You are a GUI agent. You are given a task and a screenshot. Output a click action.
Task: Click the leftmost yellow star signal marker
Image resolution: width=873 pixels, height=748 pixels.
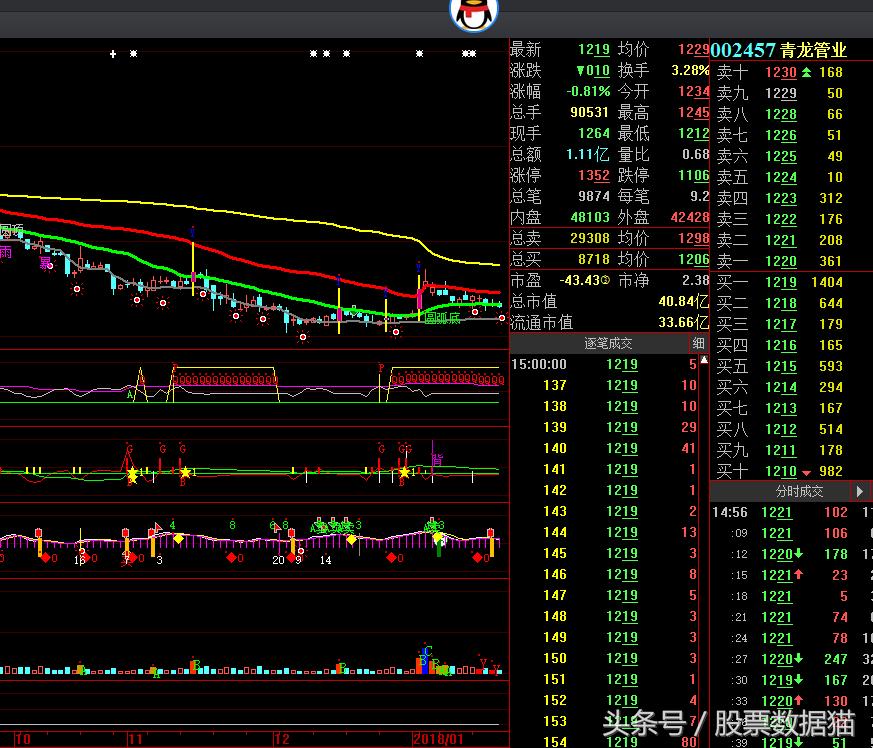tap(131, 473)
